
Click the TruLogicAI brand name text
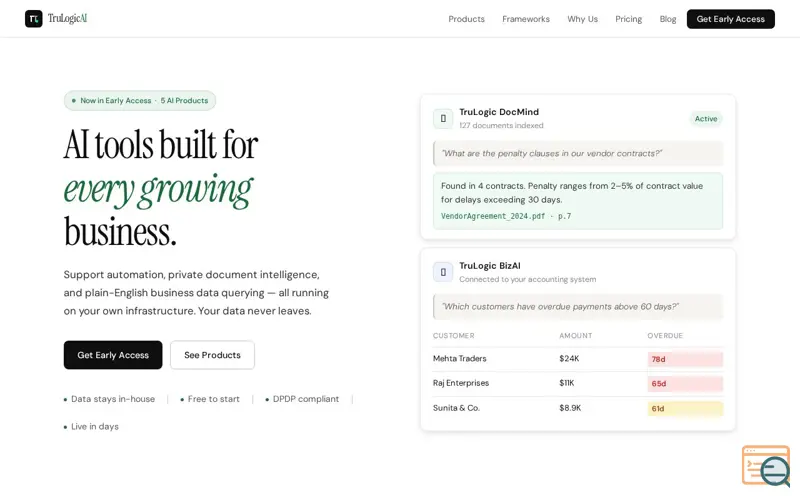tap(67, 19)
